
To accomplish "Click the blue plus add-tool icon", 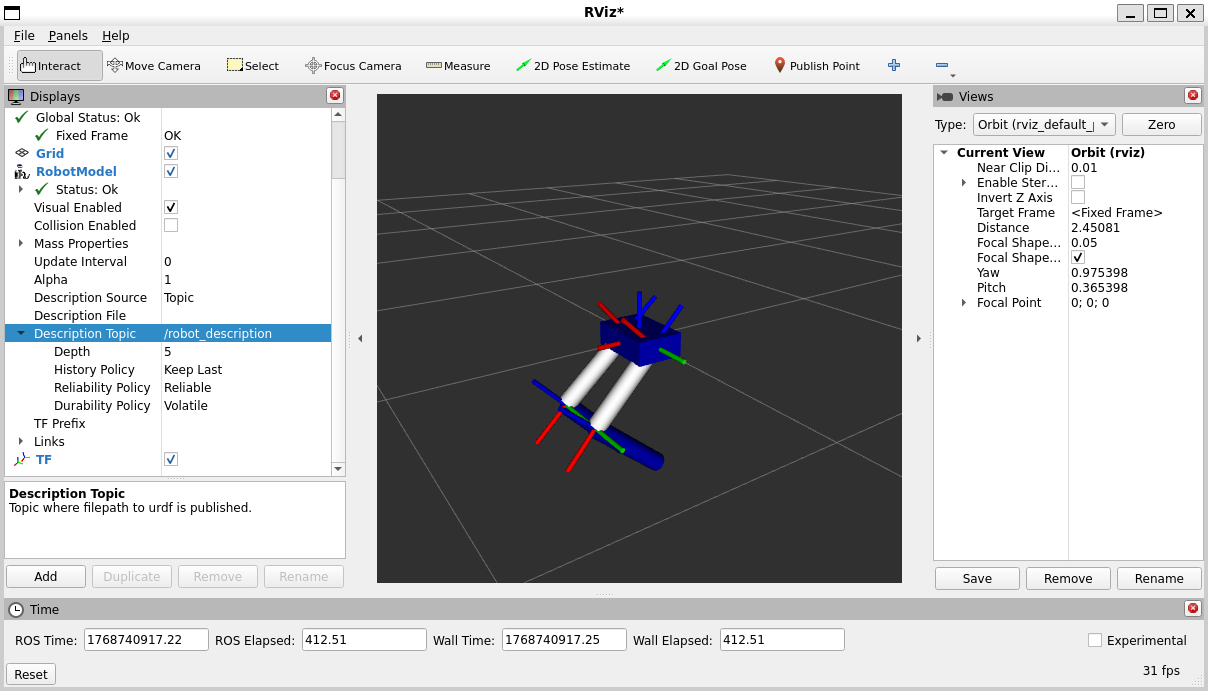I will 894,65.
